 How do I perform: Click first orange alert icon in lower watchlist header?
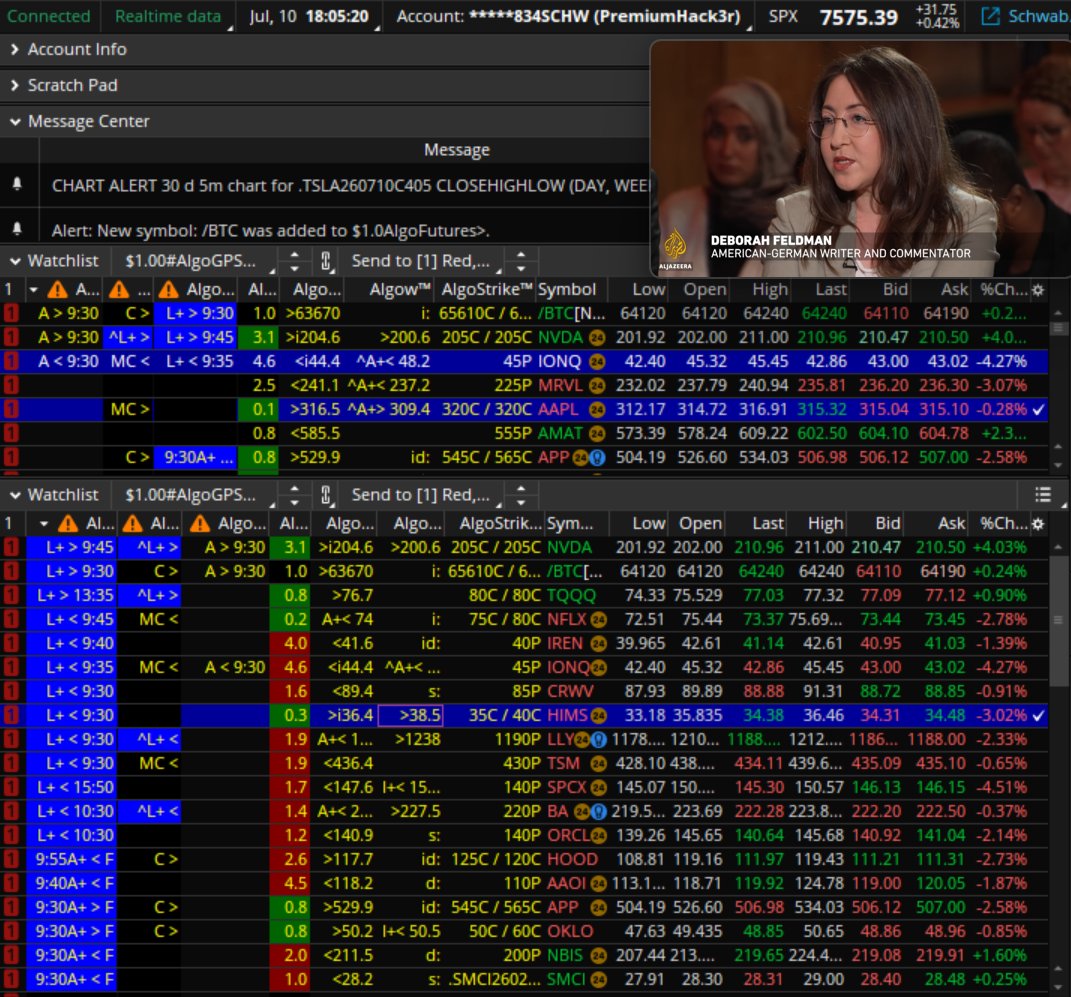(x=68, y=524)
